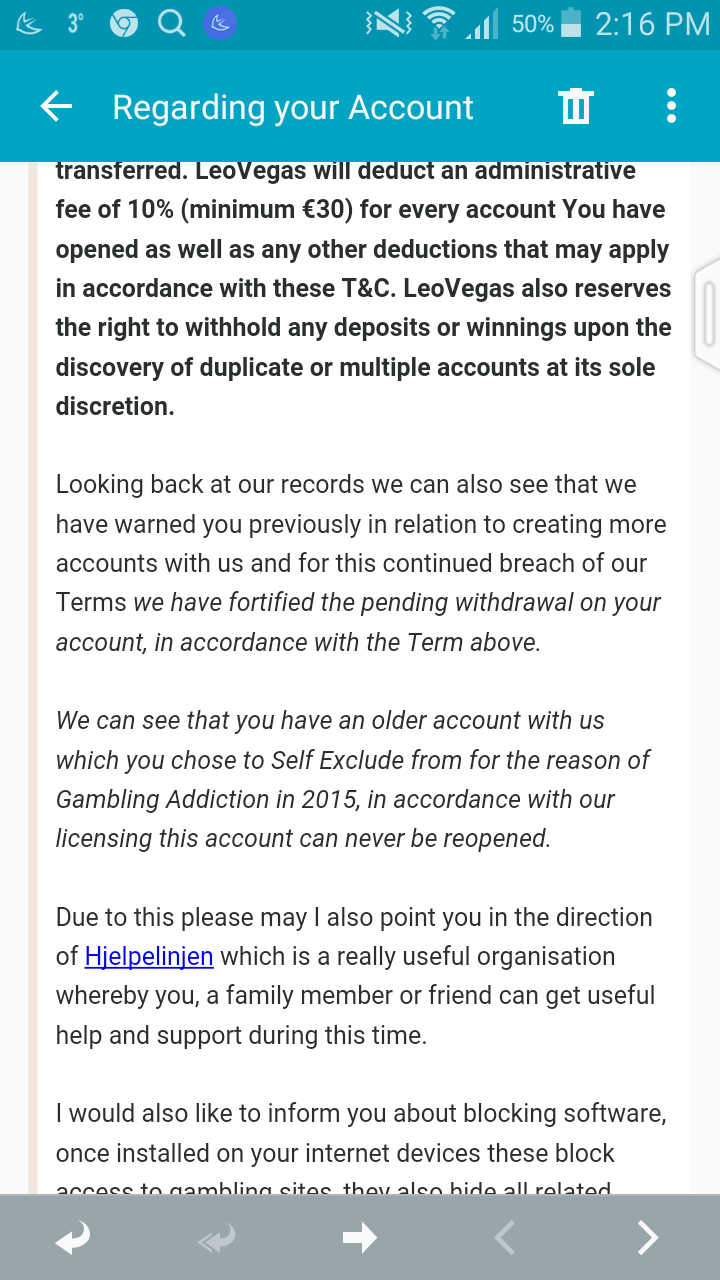Screen dimensions: 720x1280
Task: Reply to this email
Action: pos(72,1238)
